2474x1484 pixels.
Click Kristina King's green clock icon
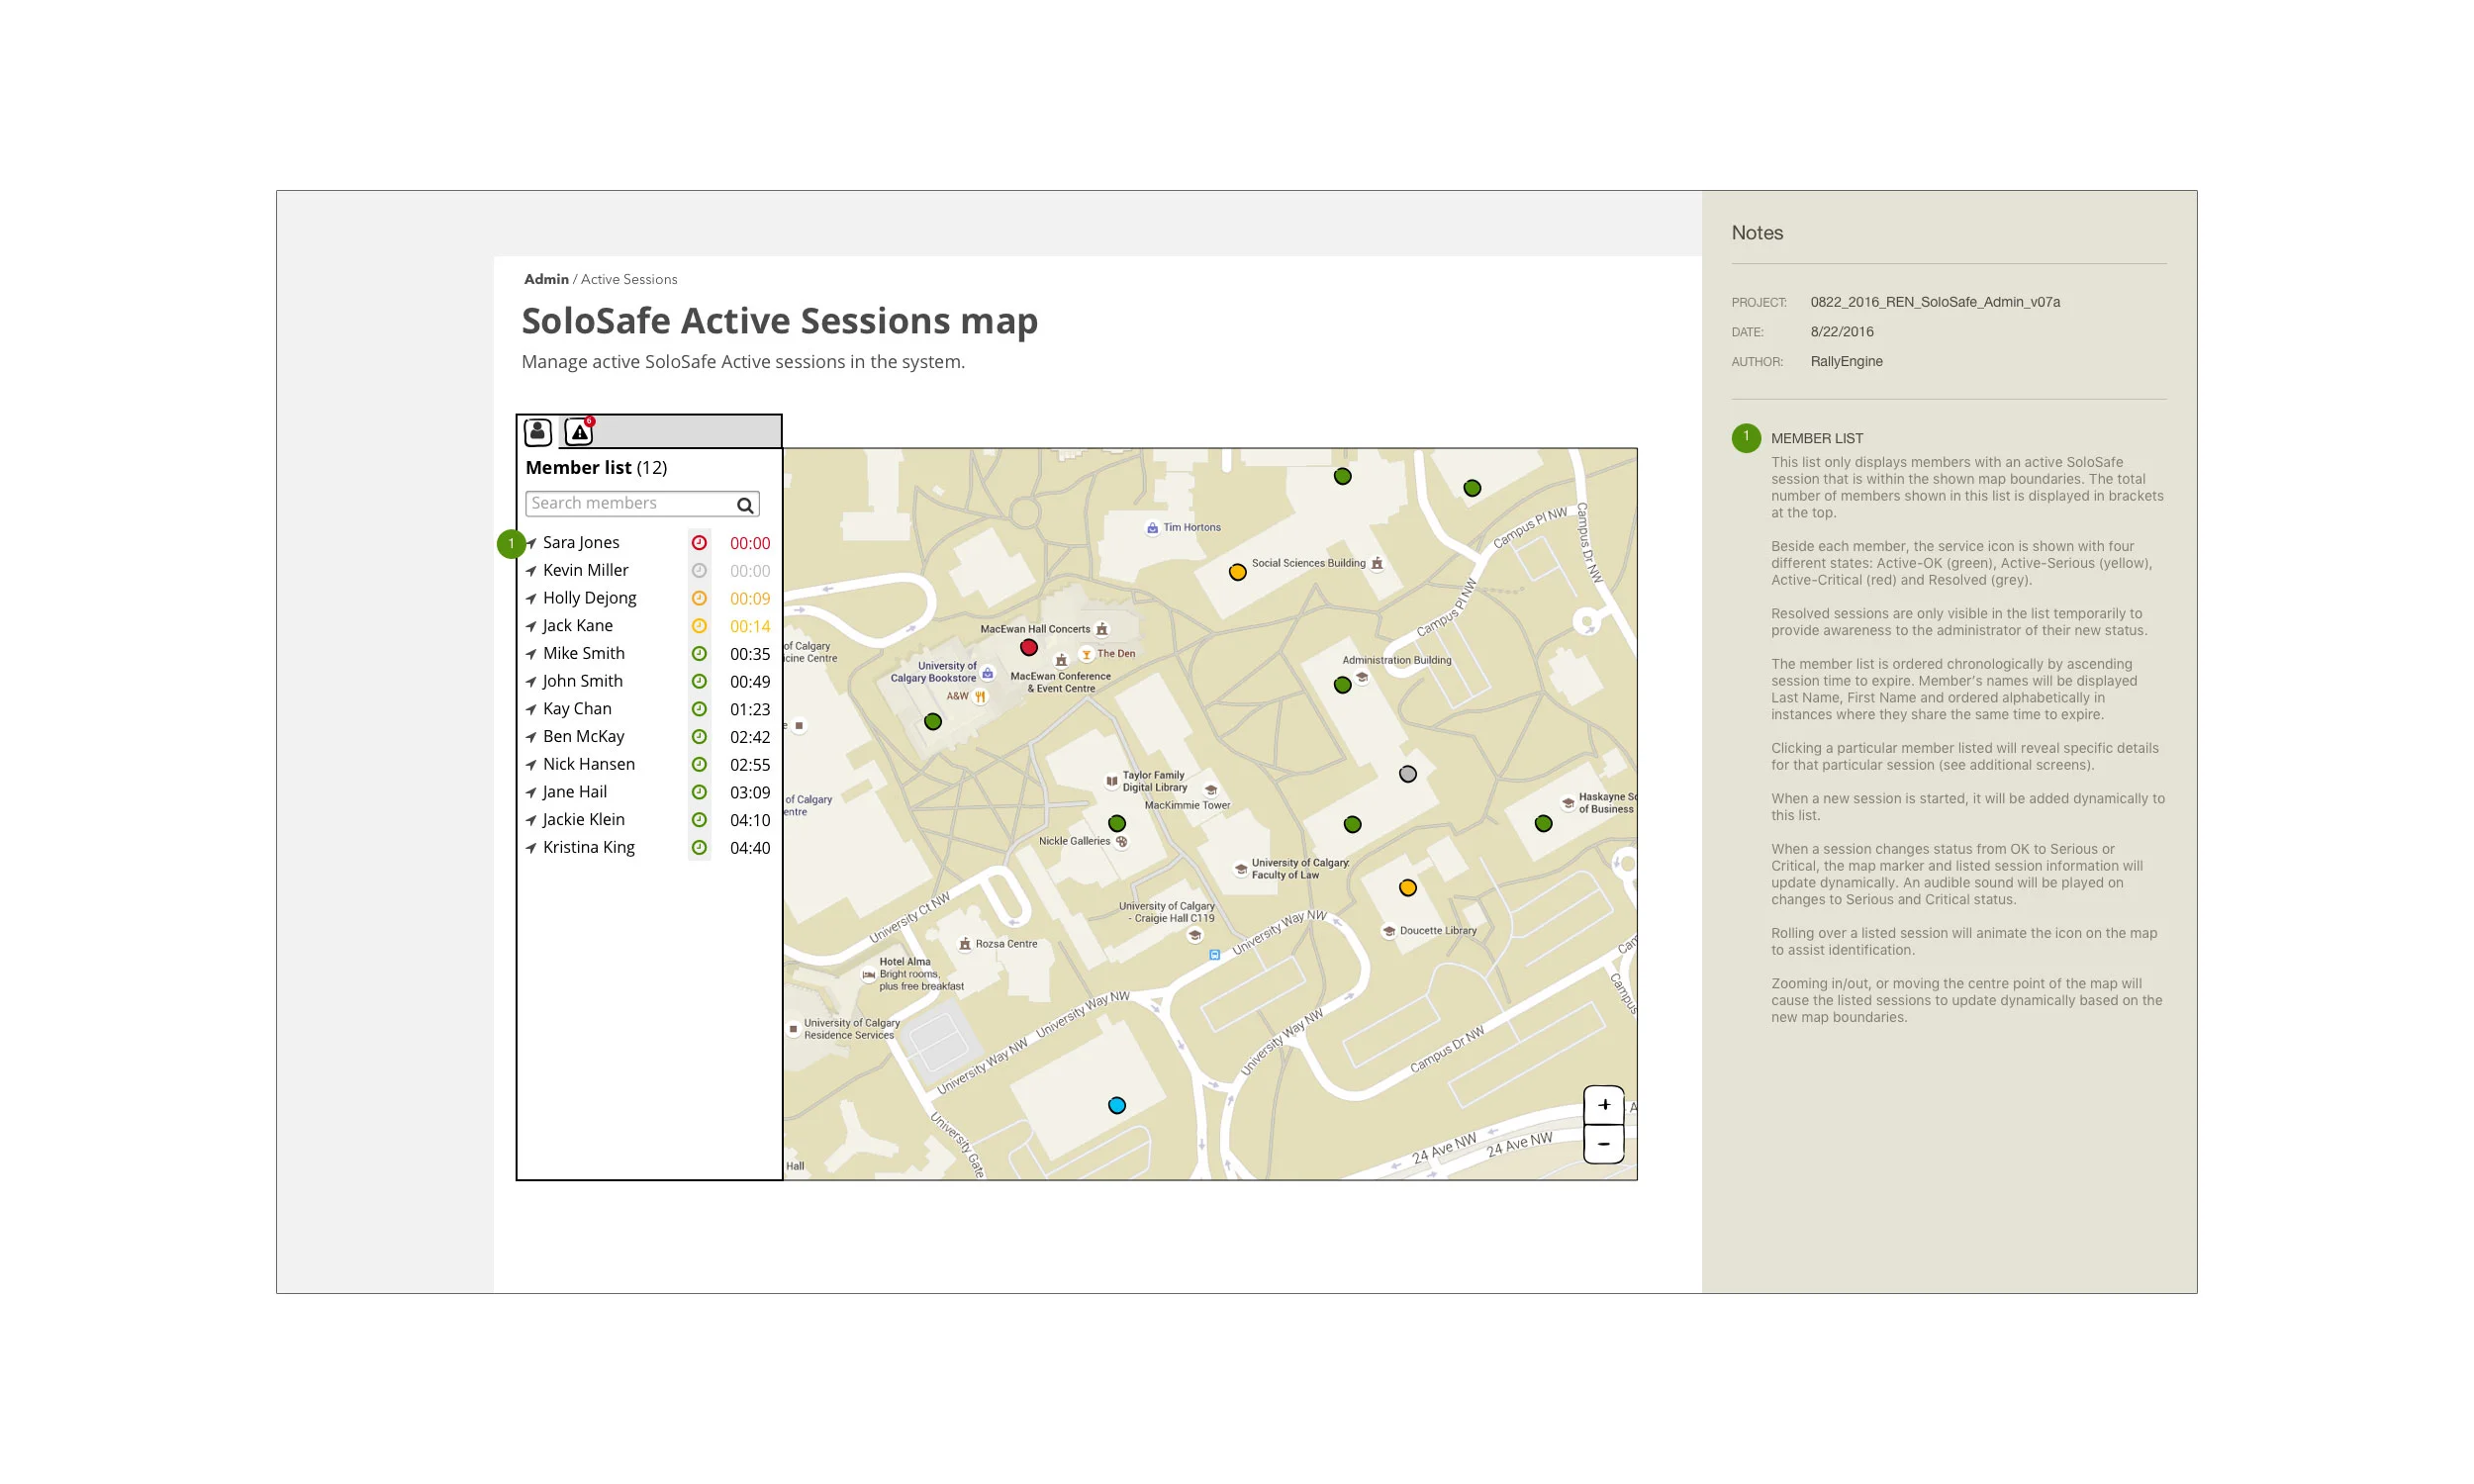coord(699,848)
